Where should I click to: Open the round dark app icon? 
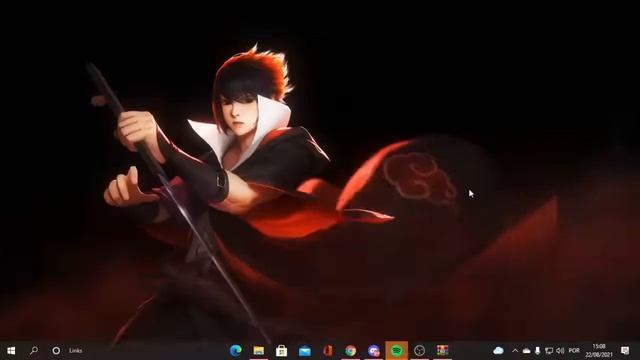pos(420,351)
